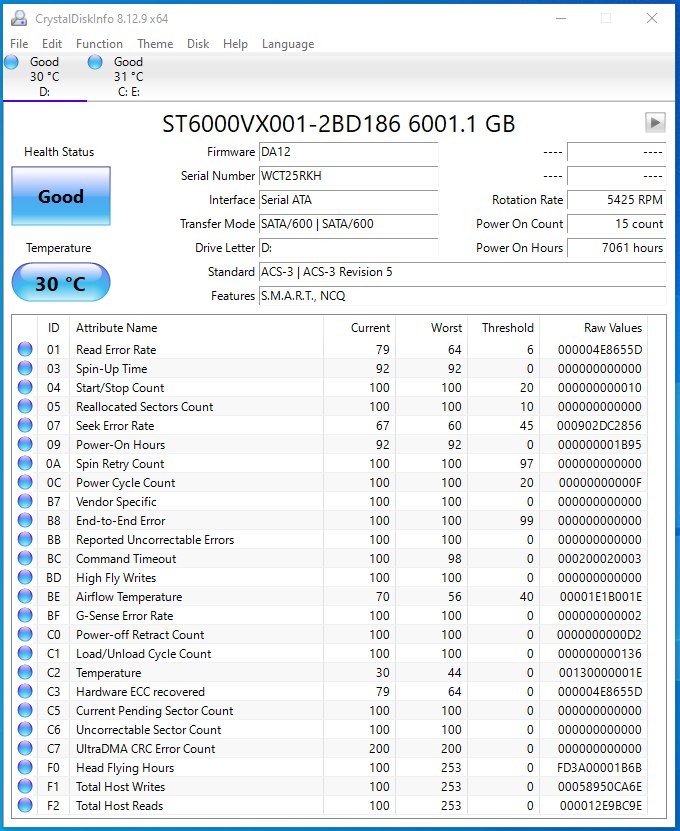Click raw value FD3A00001B6B
680x831 pixels.
pos(599,767)
